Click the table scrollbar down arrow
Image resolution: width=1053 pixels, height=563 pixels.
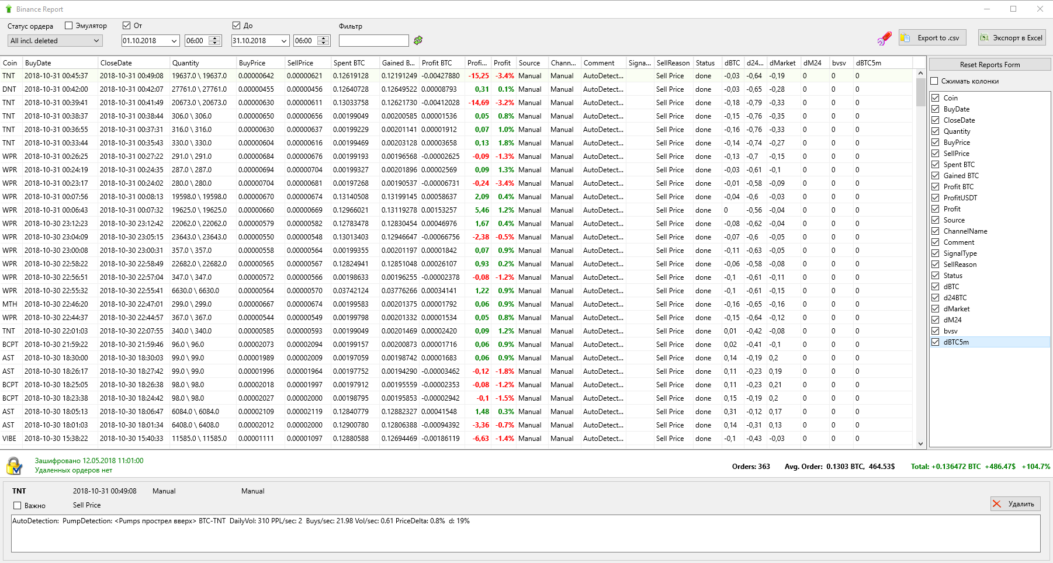pyautogui.click(x=920, y=444)
